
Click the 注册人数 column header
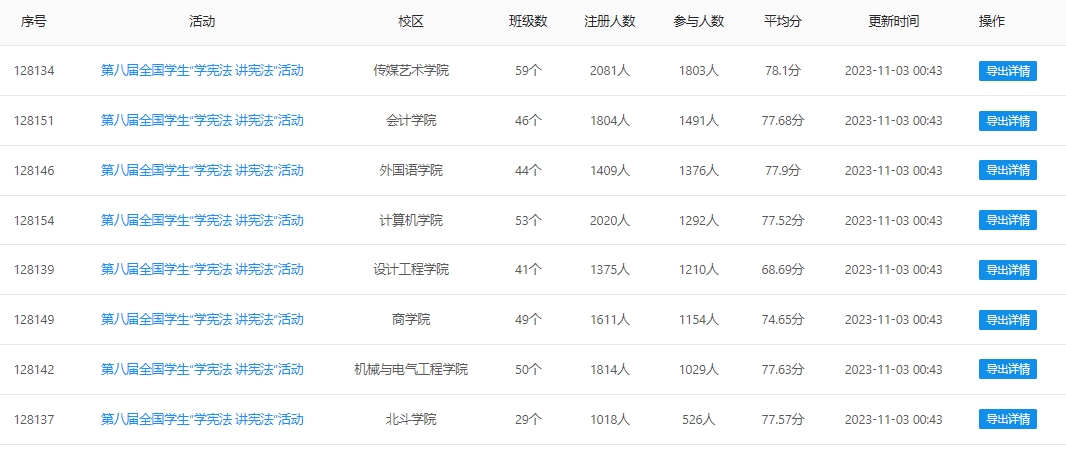[x=610, y=22]
